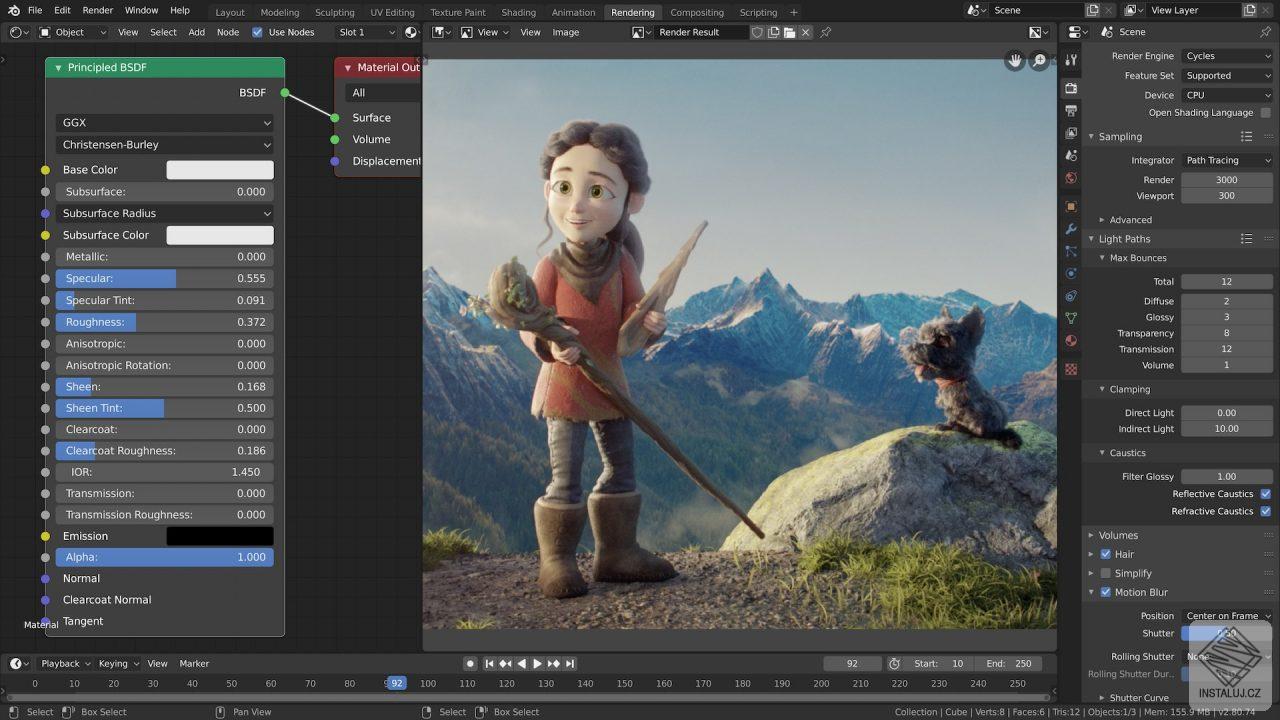Open the World properties tab icon
Viewport: 1280px width, 720px height.
click(1071, 178)
